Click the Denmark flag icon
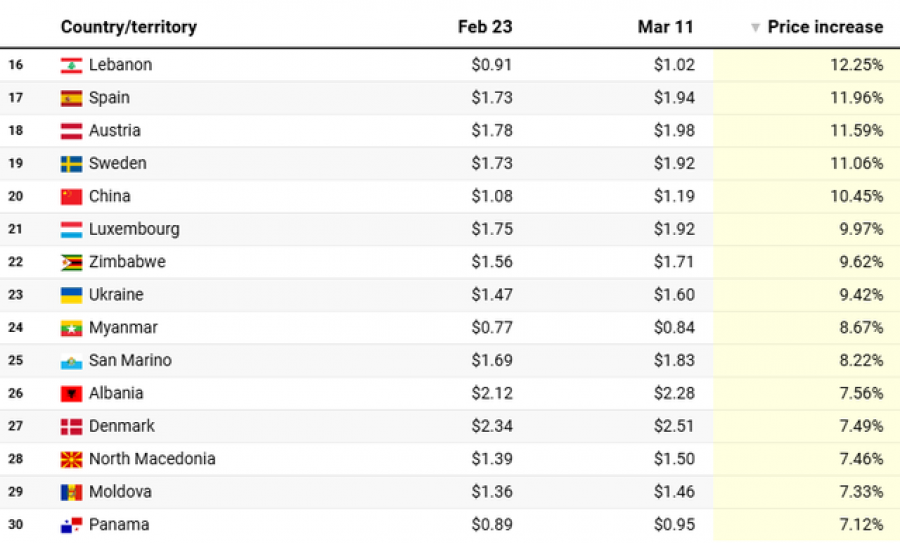 (71, 426)
